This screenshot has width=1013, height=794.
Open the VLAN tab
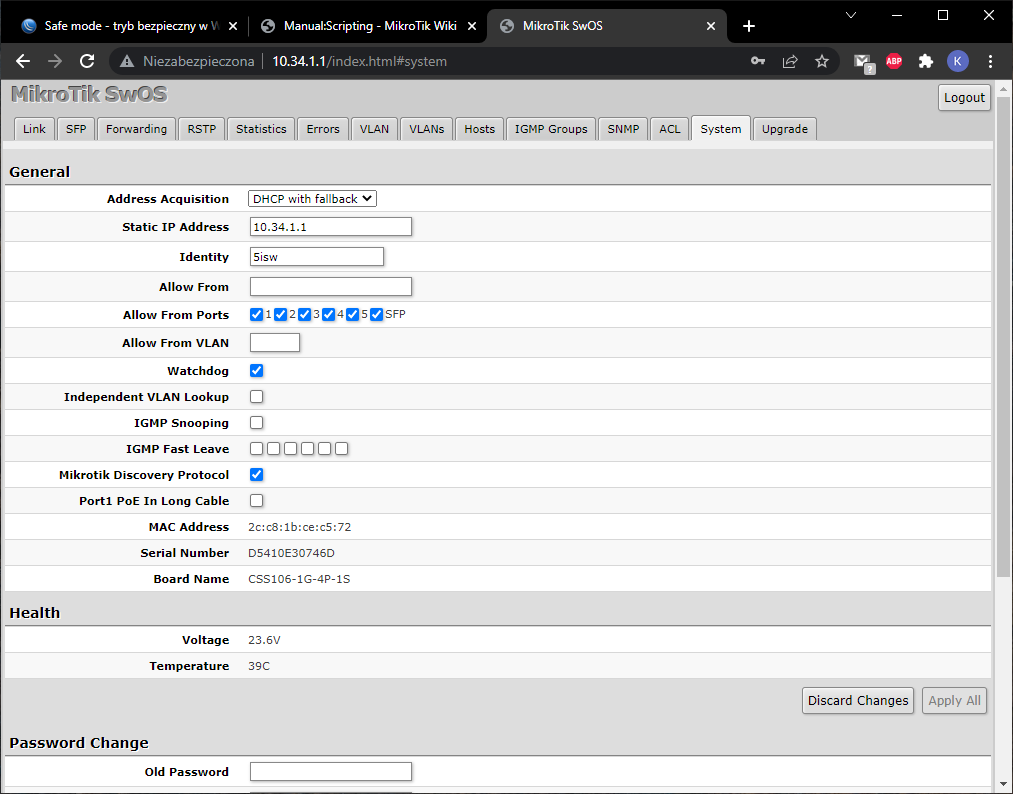pos(375,129)
